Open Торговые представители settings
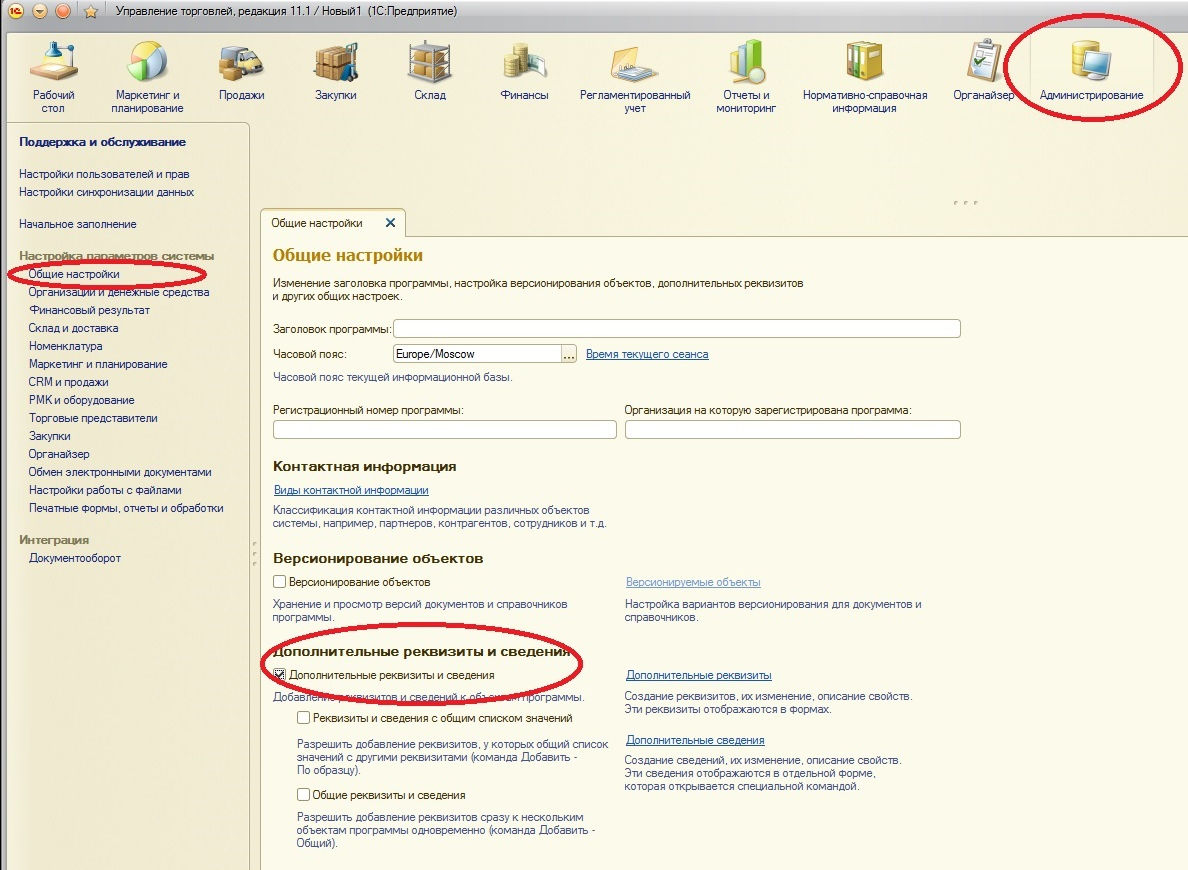 coord(93,418)
